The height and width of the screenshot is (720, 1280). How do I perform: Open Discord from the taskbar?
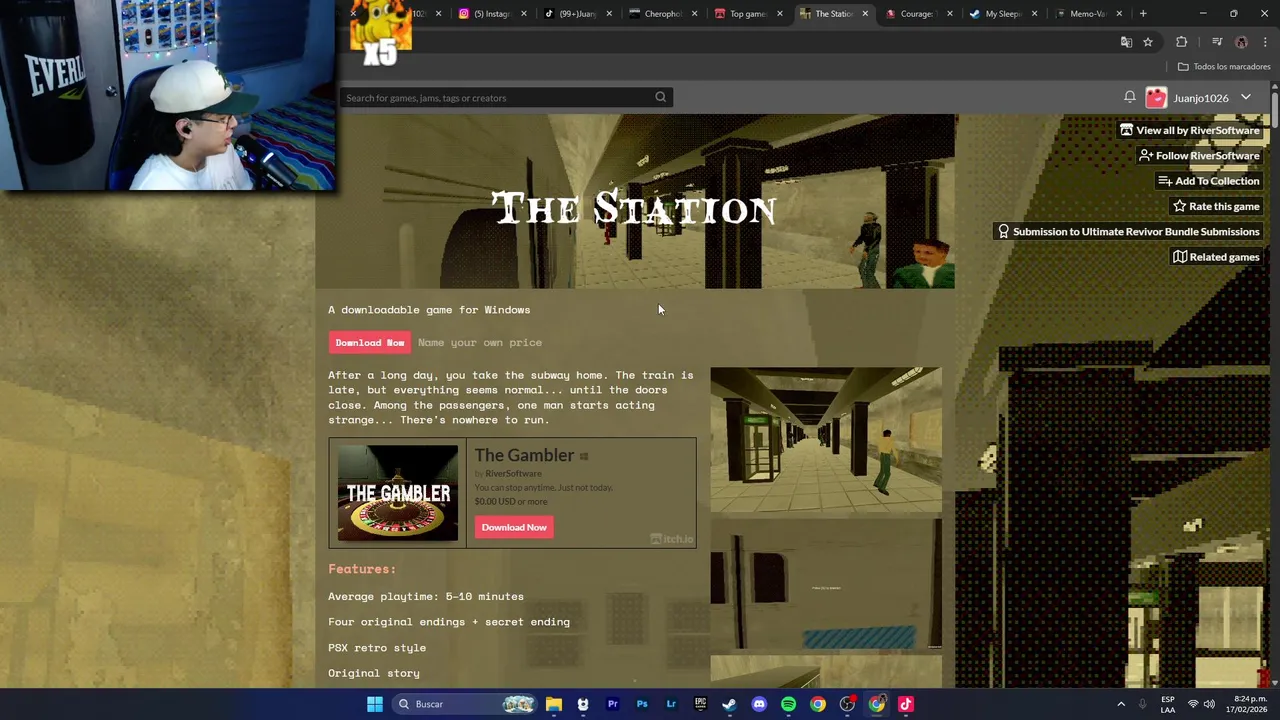[x=759, y=704]
